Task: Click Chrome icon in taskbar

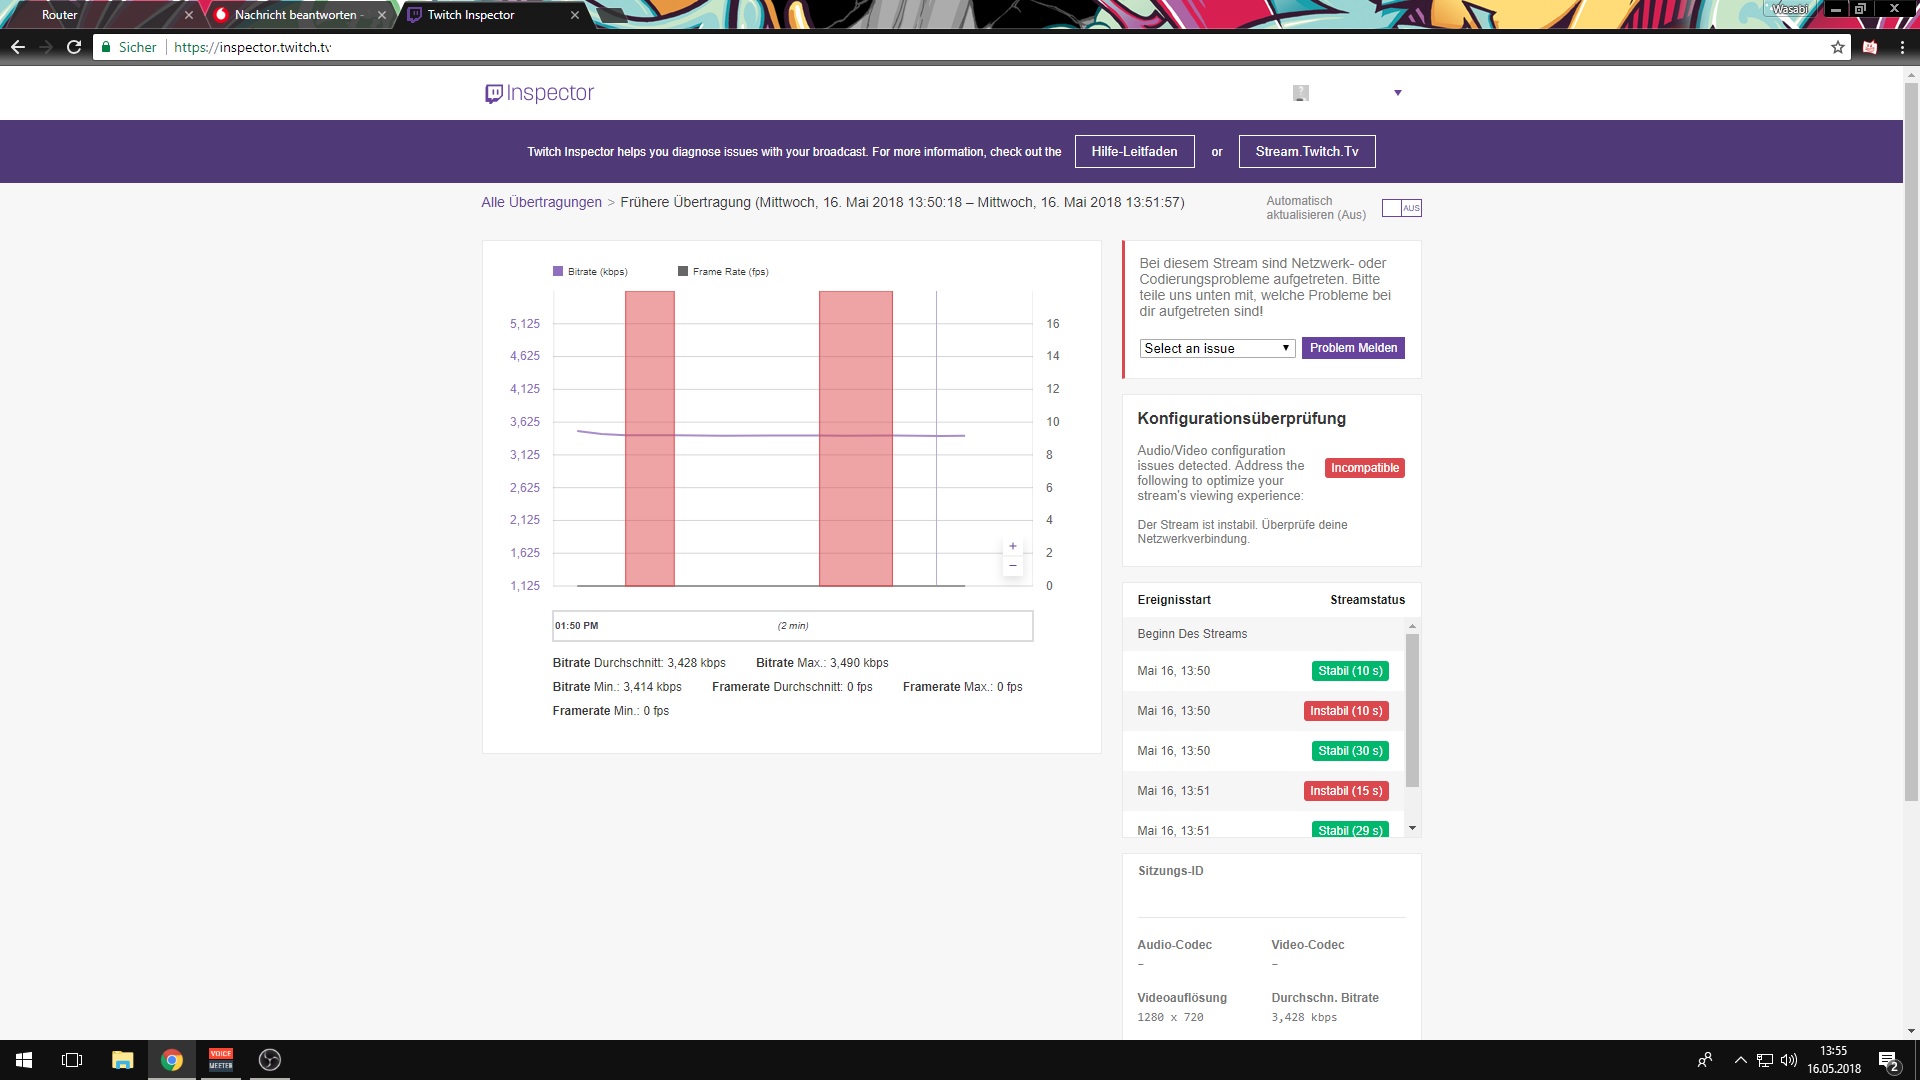Action: click(172, 1060)
